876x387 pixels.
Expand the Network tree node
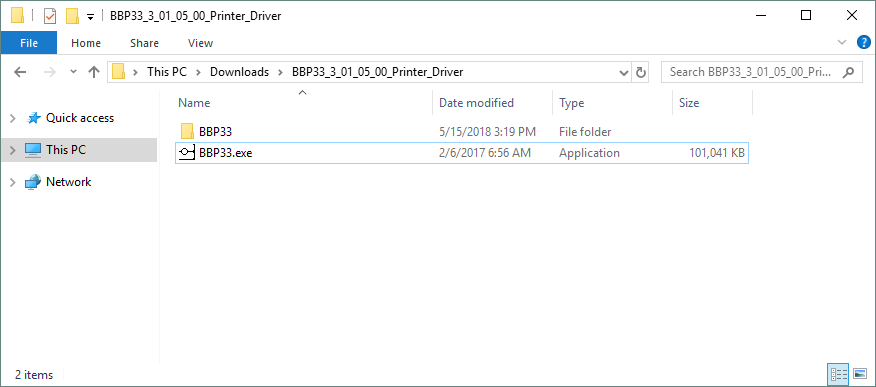tap(13, 182)
